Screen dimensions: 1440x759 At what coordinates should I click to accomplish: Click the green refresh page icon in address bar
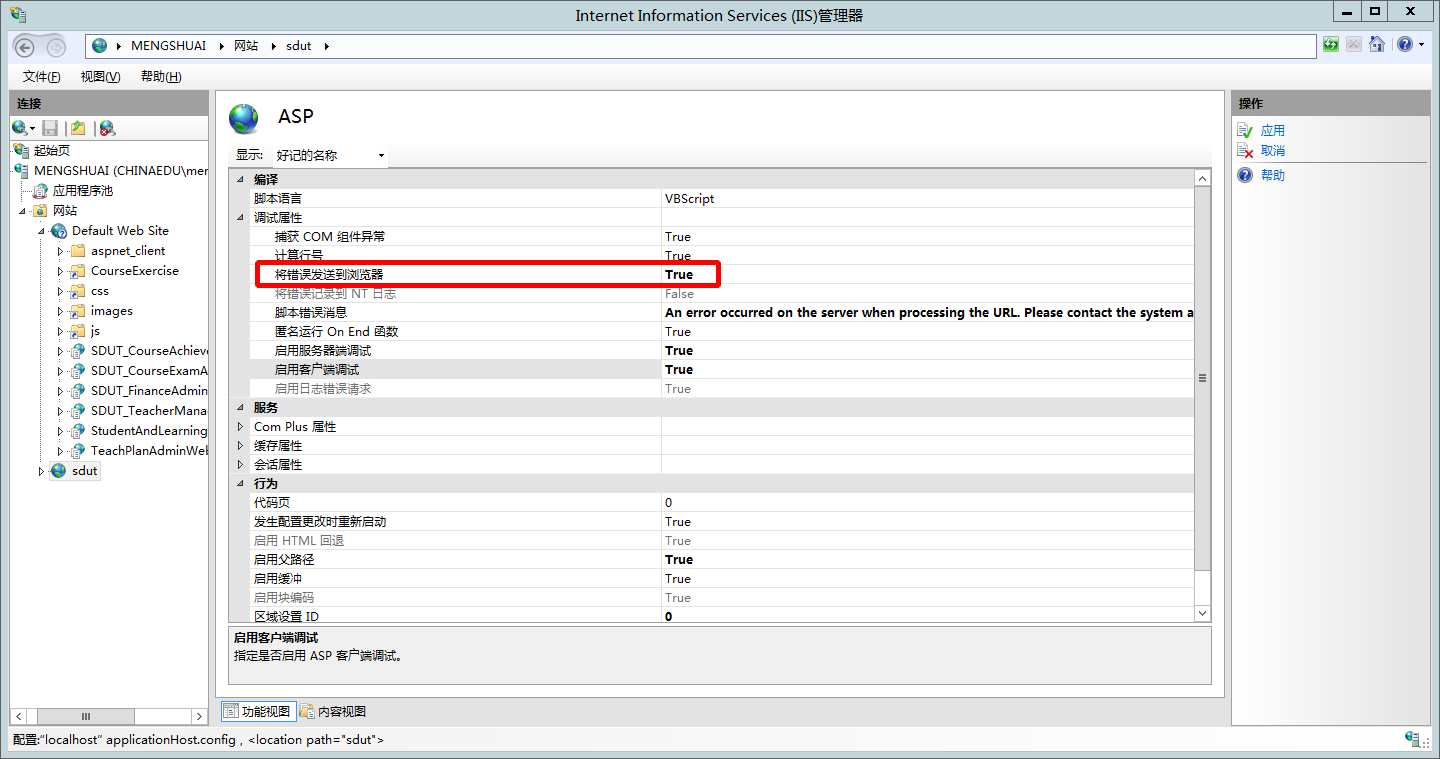1331,44
